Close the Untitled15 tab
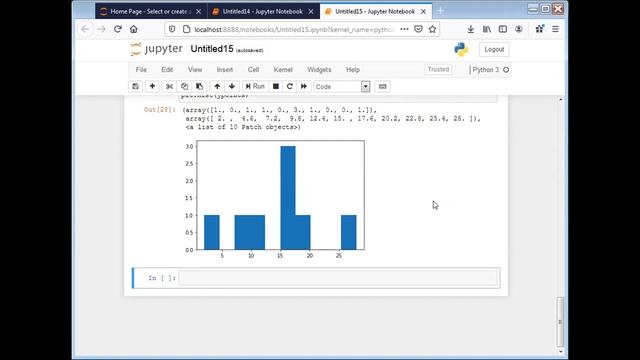640x360 pixels. click(x=424, y=11)
